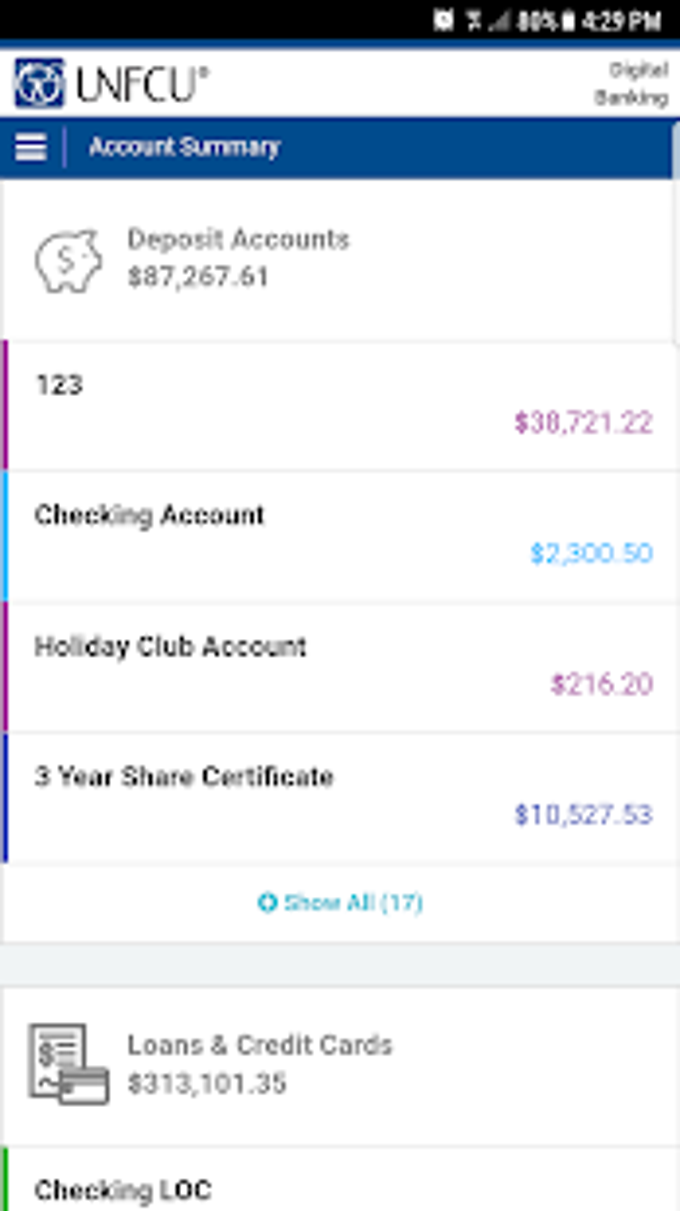Image resolution: width=680 pixels, height=1211 pixels.
Task: Tap the signal strength status icon
Action: pos(499,21)
